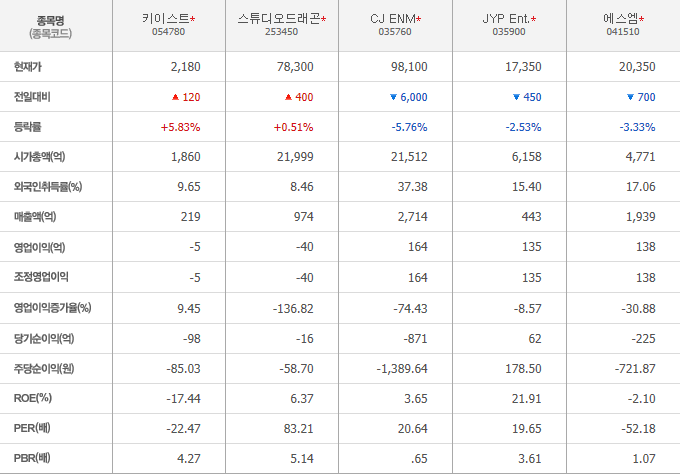The image size is (682, 475).
Task: Click the 주당순이익(원) row label
Action: pyautogui.click(x=44, y=368)
